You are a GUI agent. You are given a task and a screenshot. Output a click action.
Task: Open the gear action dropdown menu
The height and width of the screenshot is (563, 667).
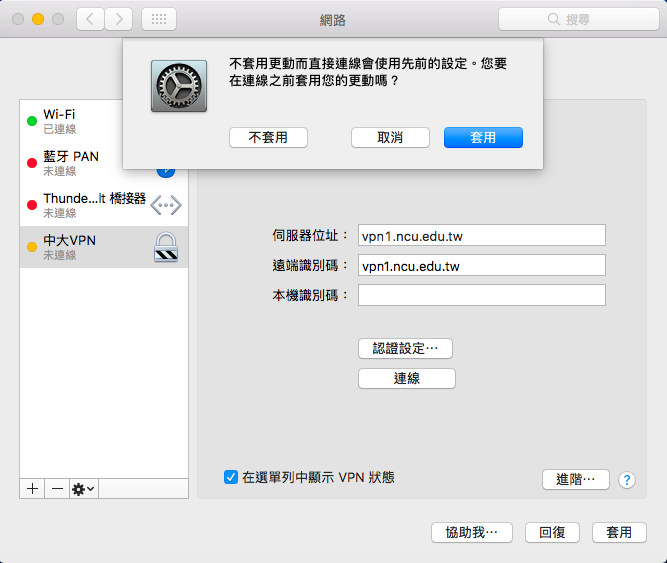click(x=83, y=488)
